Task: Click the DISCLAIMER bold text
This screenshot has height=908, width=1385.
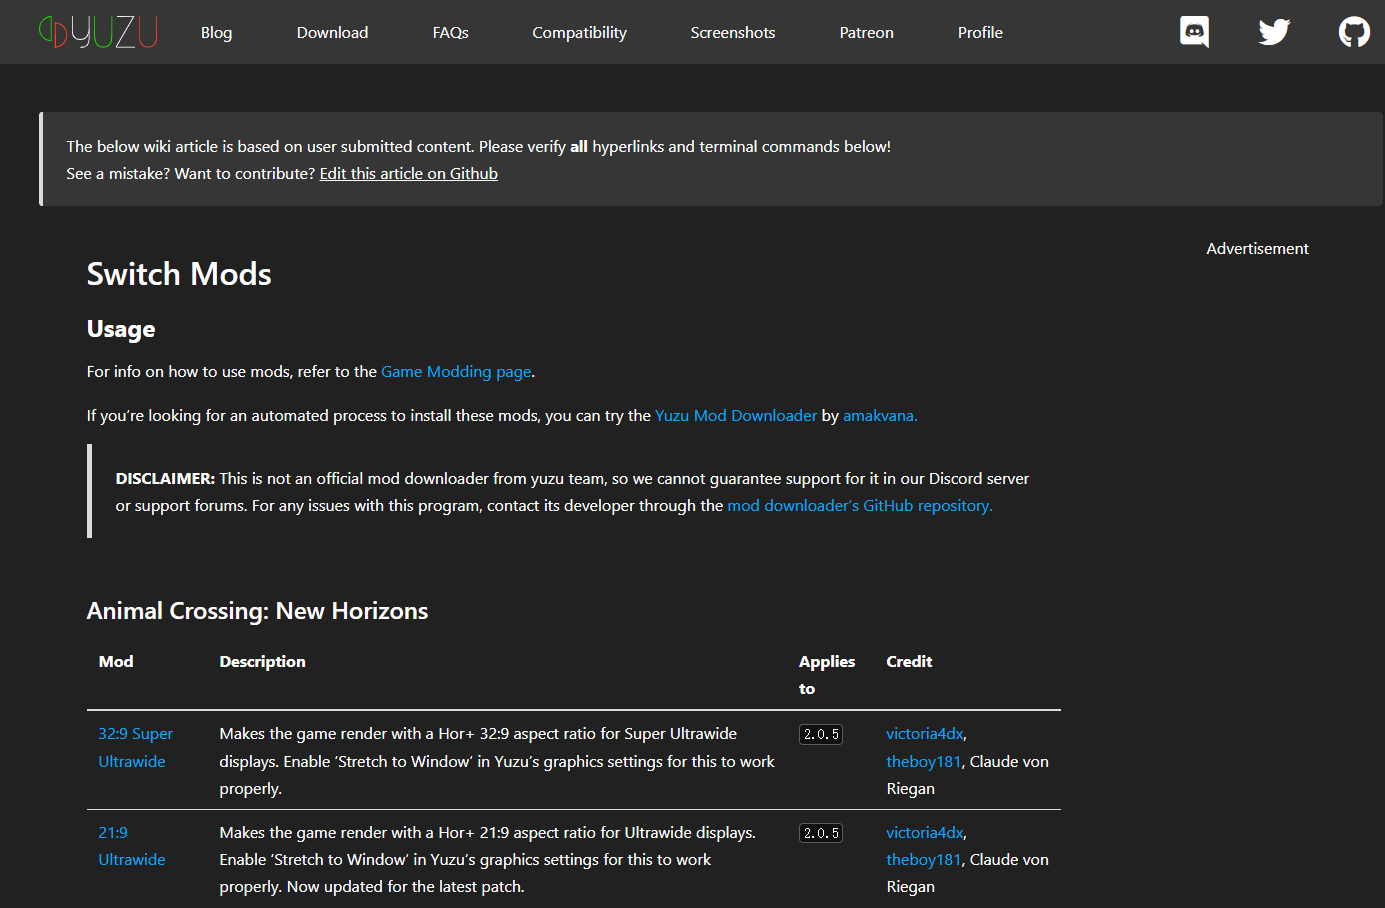Action: [165, 478]
